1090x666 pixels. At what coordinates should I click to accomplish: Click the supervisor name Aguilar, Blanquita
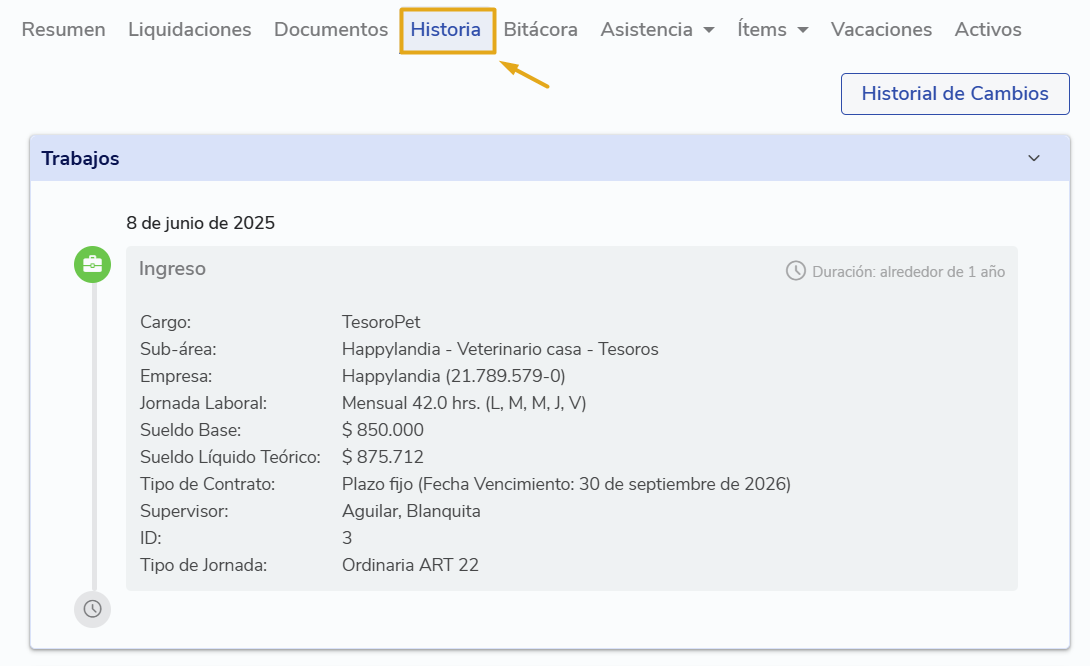point(411,511)
